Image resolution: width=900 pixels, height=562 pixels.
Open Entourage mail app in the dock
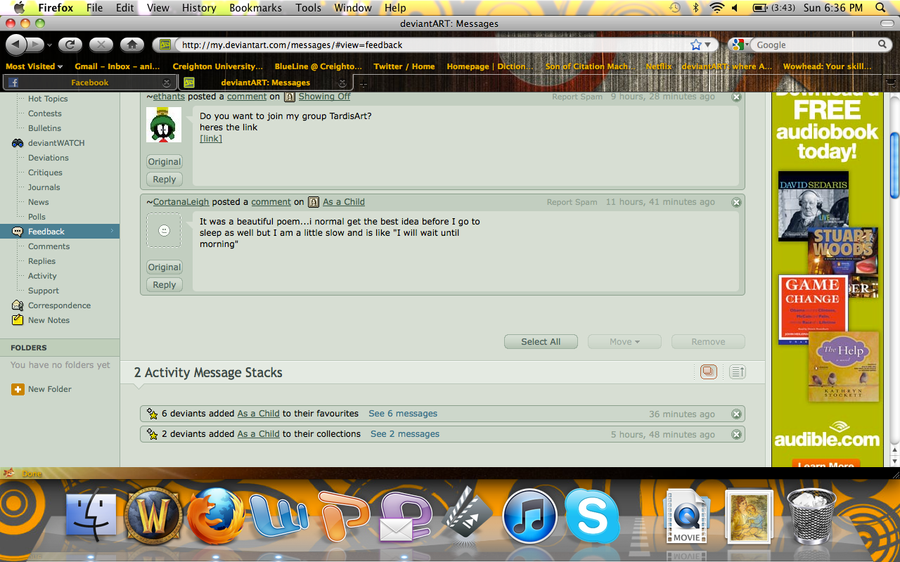coord(405,517)
